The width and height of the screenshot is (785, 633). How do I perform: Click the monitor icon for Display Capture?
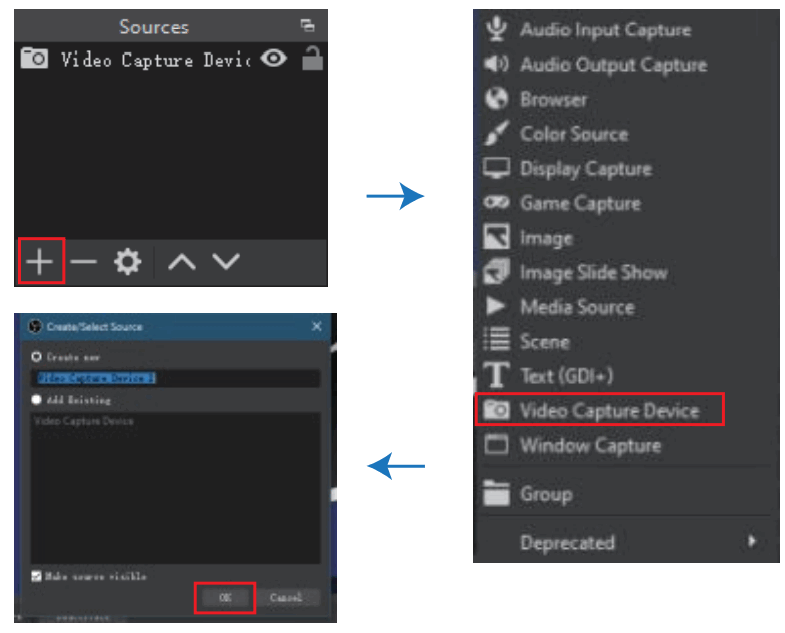pos(496,168)
